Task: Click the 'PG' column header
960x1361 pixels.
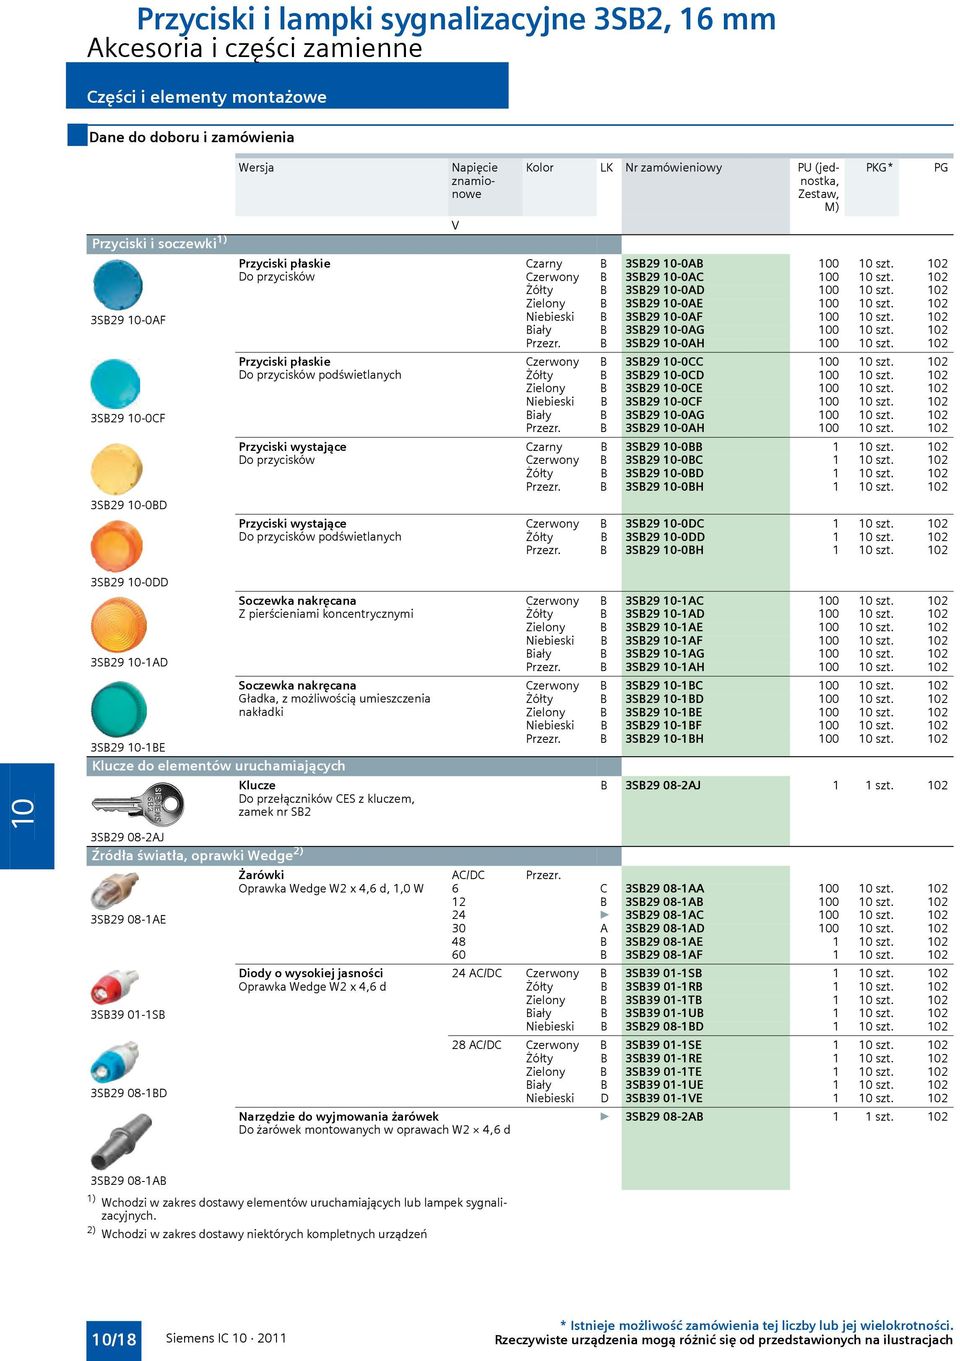Action: 940,168
